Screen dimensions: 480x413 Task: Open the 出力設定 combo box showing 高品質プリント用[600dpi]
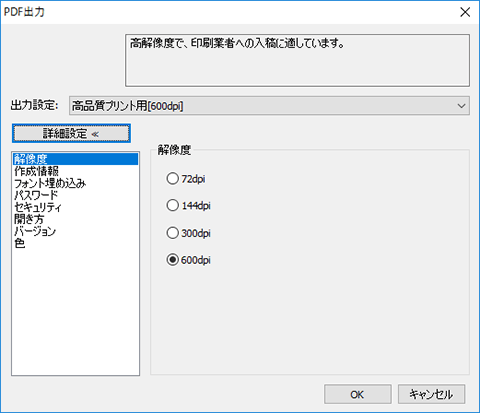269,106
